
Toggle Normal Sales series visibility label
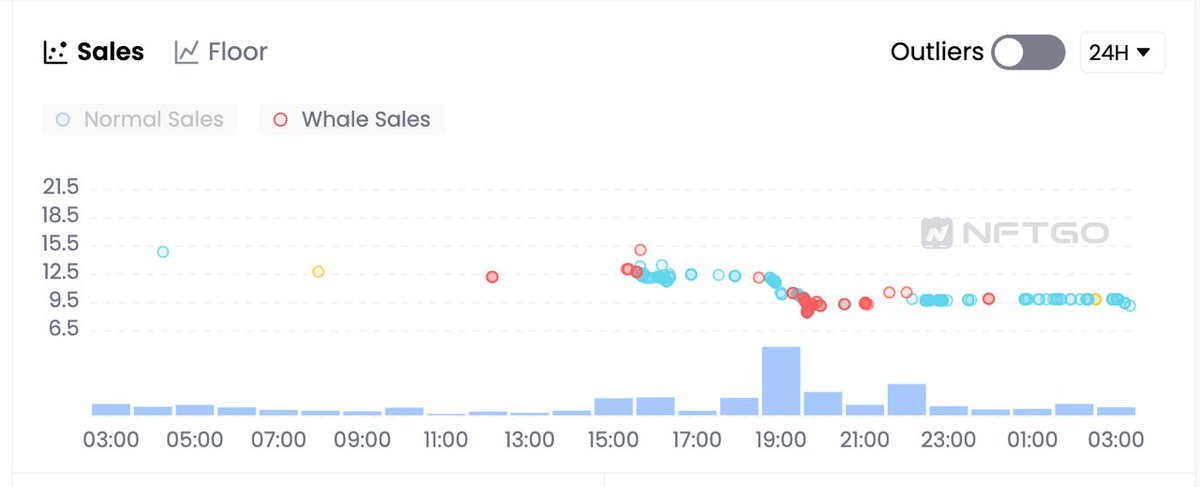[153, 120]
